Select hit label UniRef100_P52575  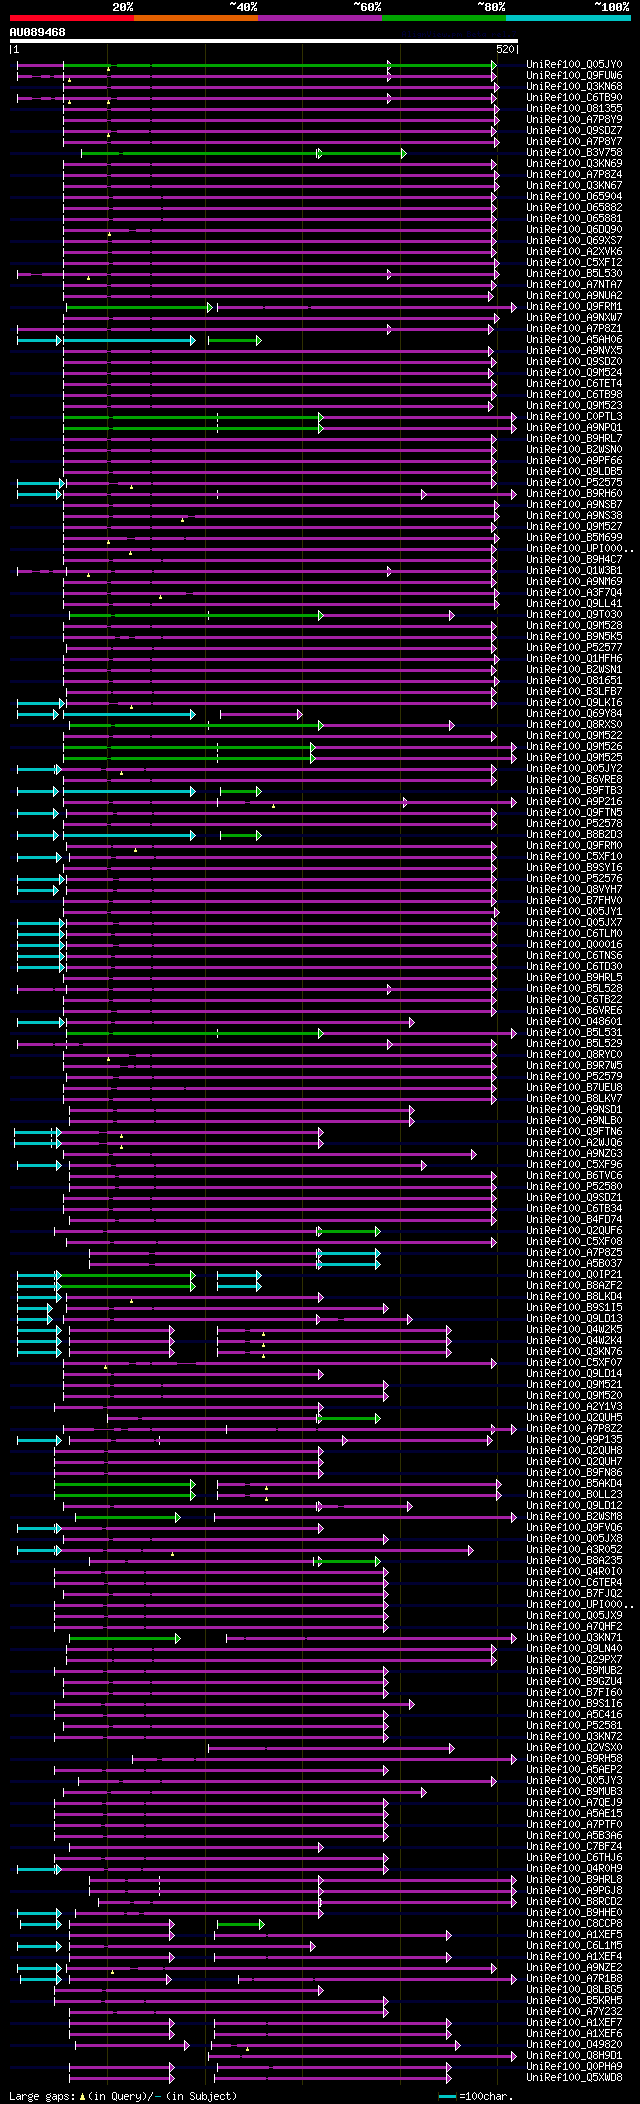574,483
